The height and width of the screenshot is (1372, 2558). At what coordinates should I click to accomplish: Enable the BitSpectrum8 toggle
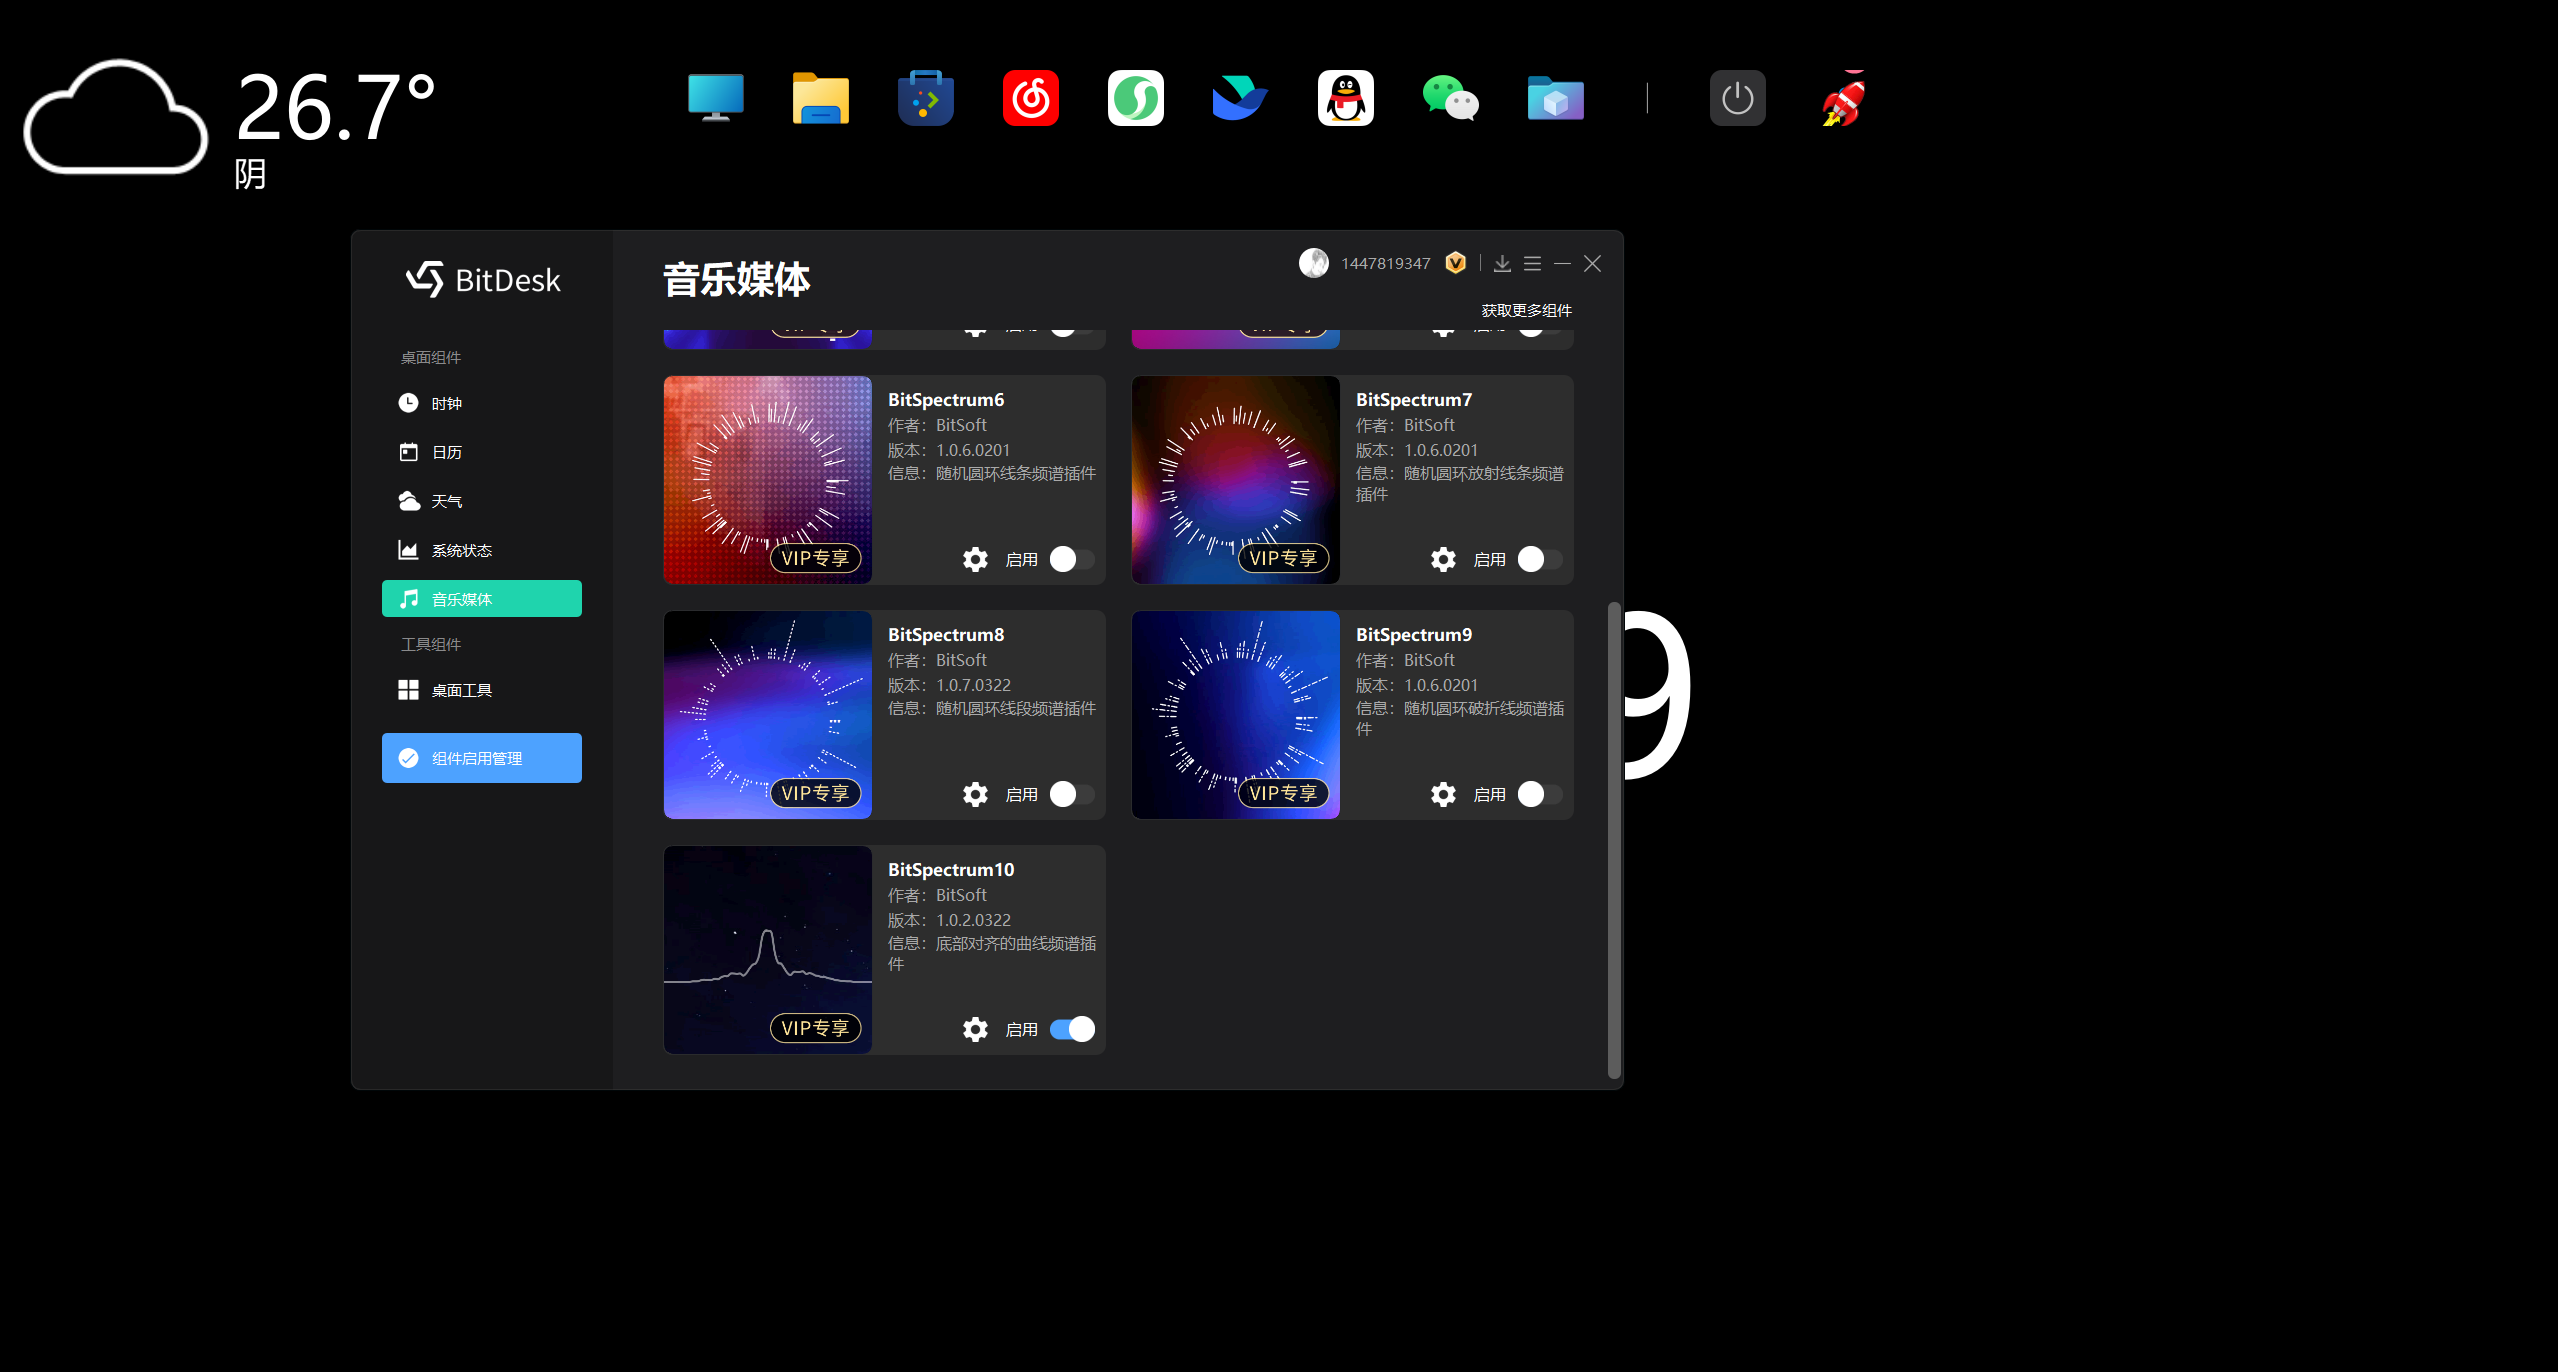1071,794
